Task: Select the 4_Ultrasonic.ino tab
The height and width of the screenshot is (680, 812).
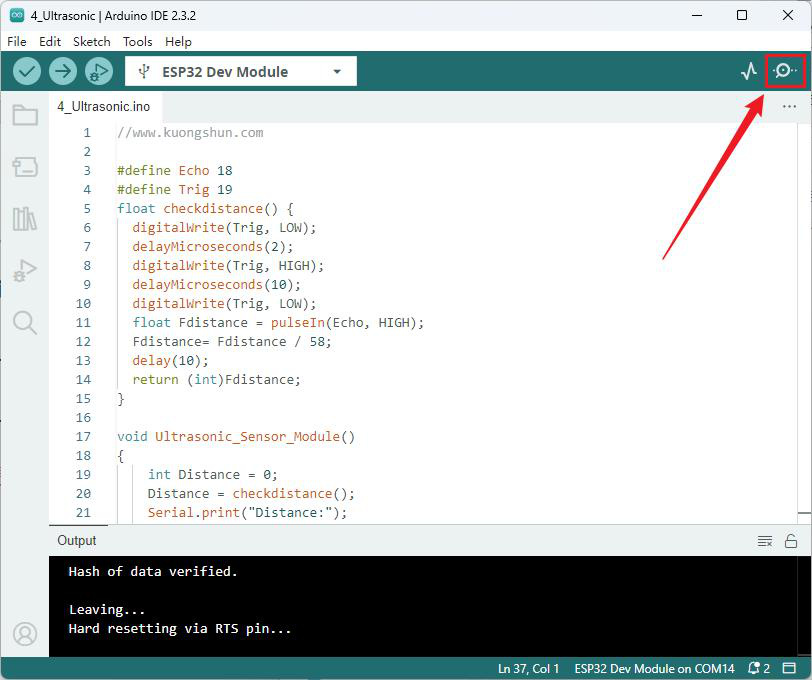Action: coord(104,107)
